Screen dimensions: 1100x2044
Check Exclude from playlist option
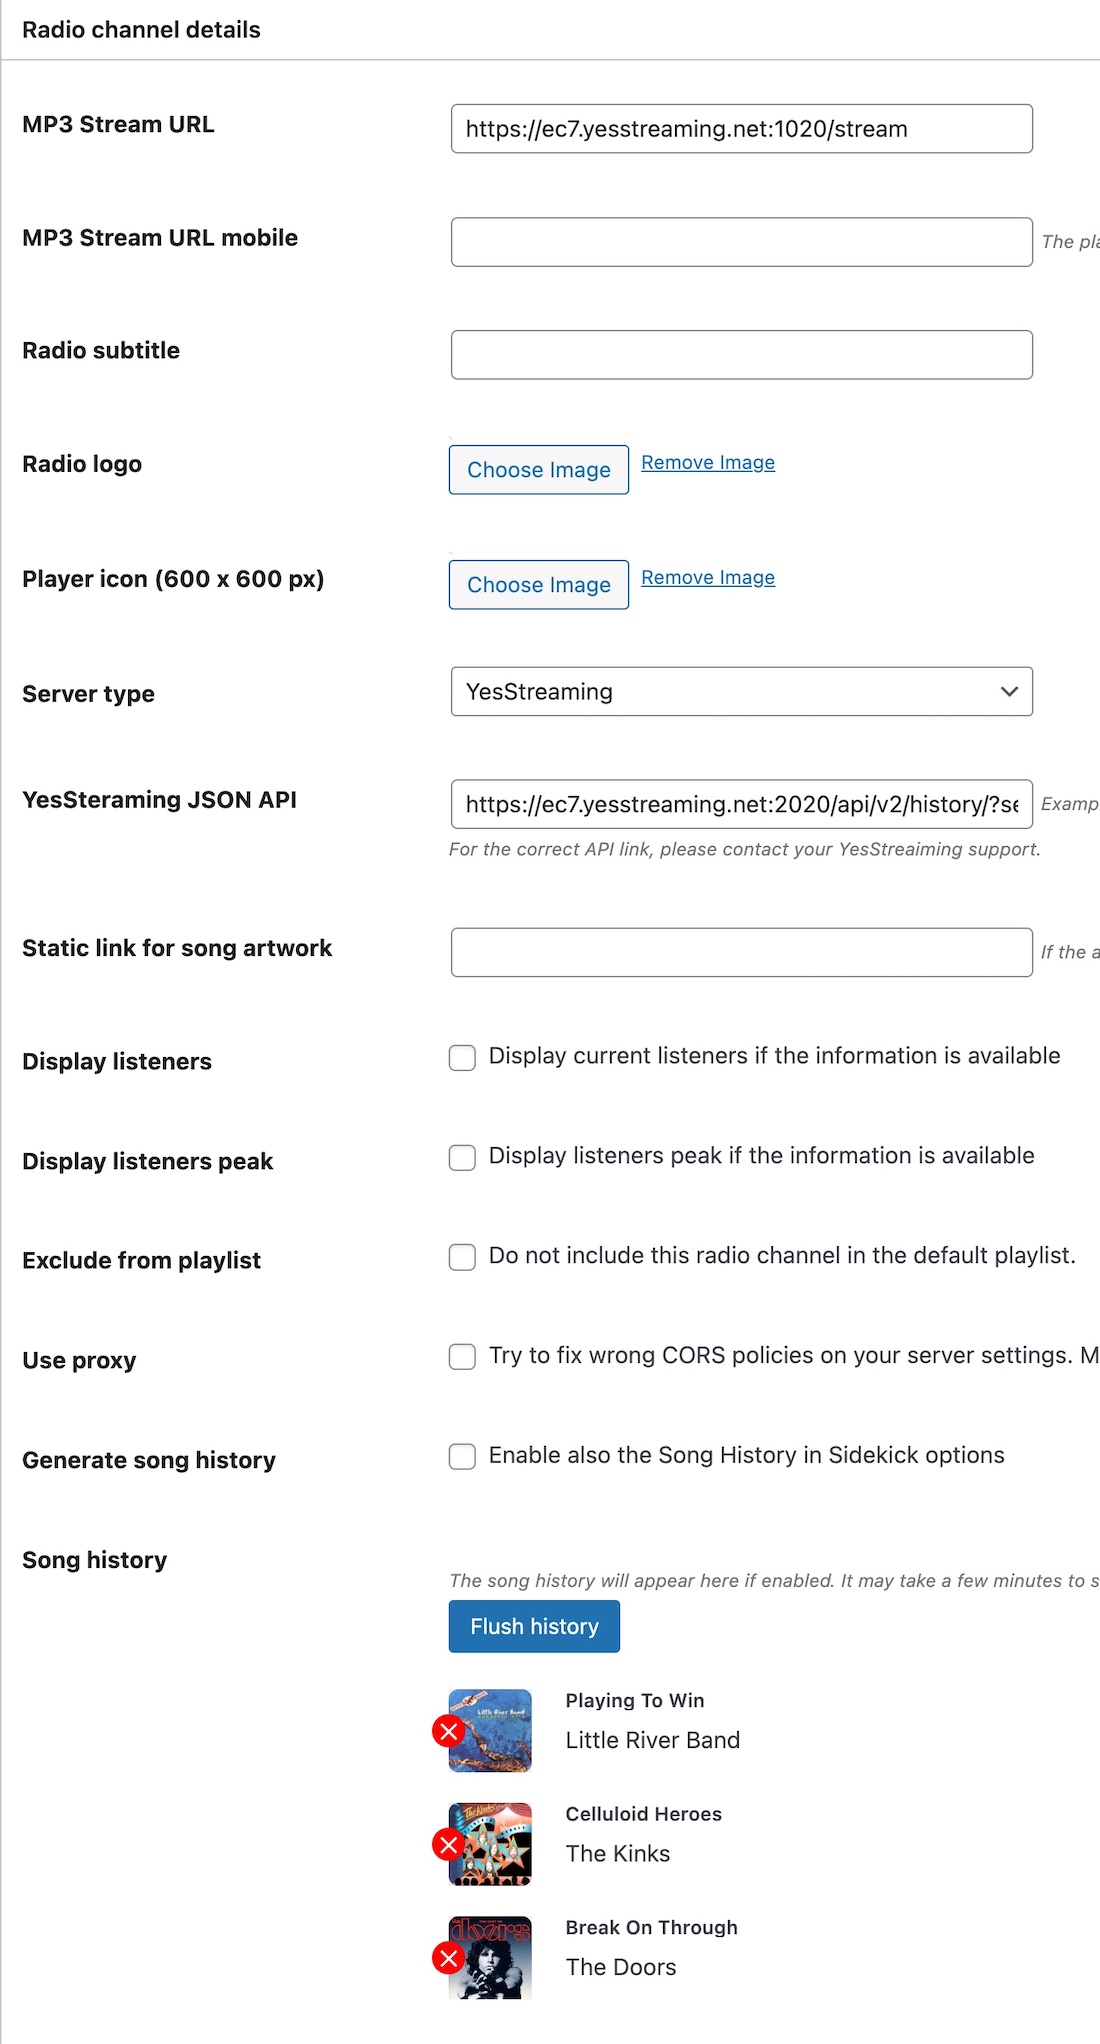[462, 1257]
